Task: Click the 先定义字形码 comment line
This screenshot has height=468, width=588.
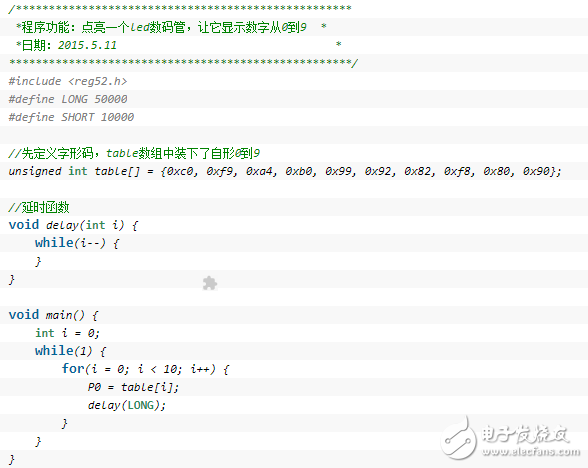Action: click(134, 153)
